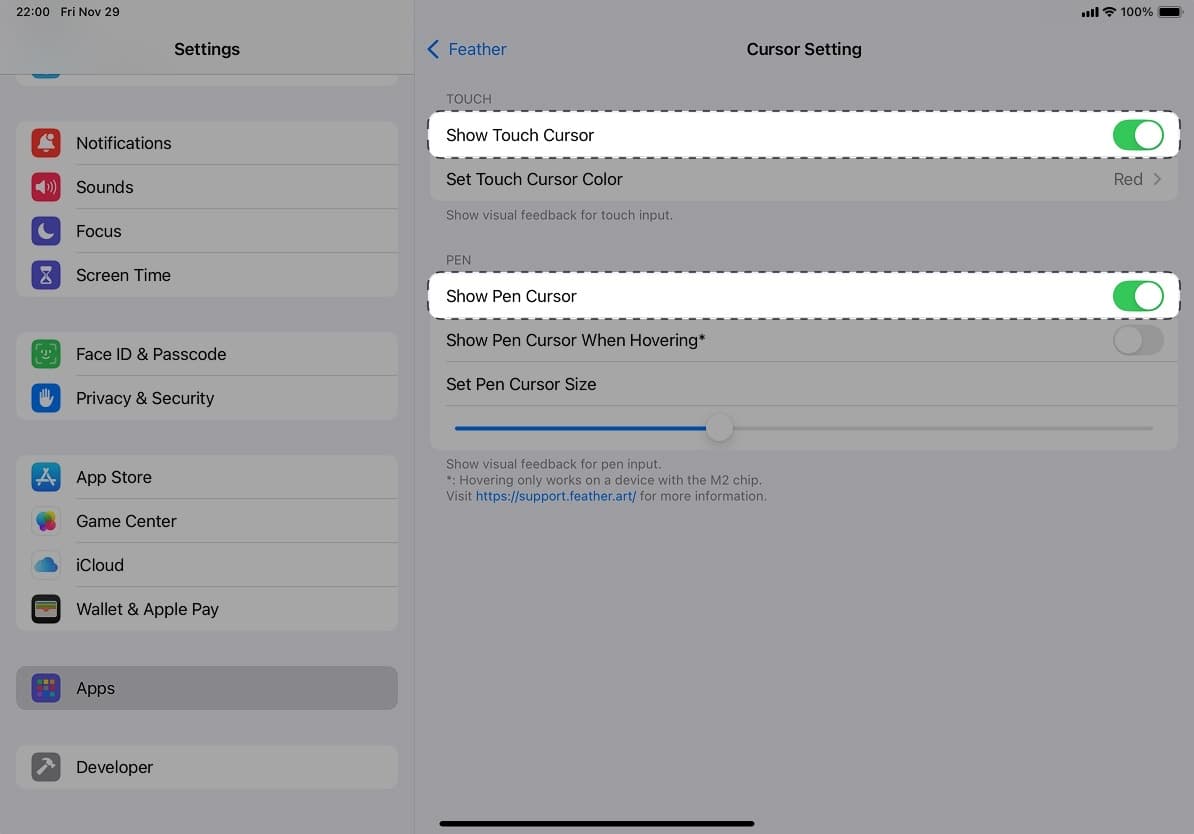Go back to Feather settings
This screenshot has width=1194, height=834.
[x=467, y=50]
